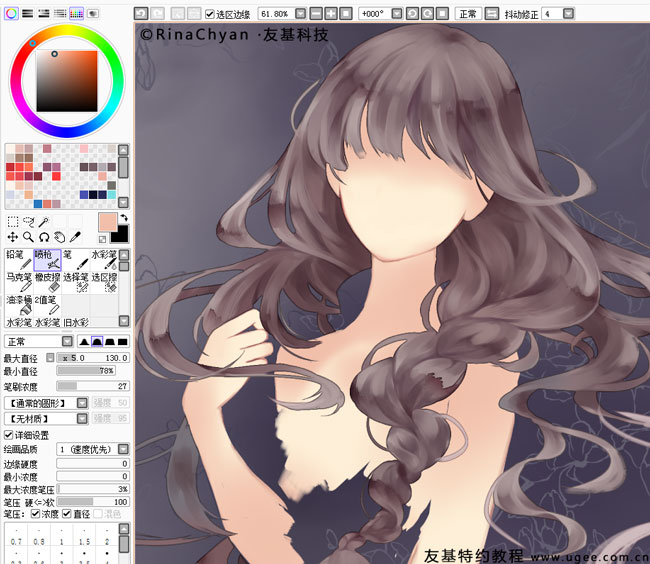Flip the canvas horizontally
Image resolution: width=650 pixels, height=564 pixels.
[492, 14]
